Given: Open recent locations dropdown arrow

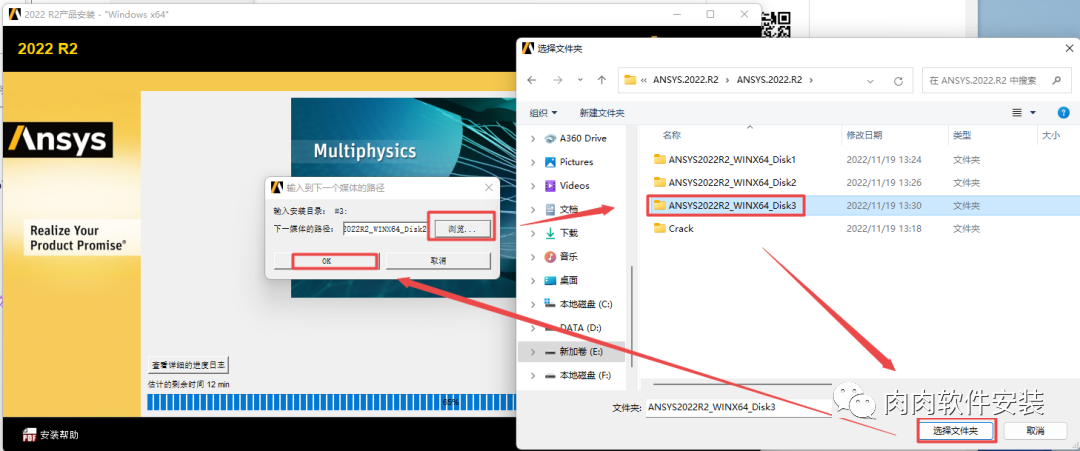Looking at the screenshot, I should coord(579,81).
